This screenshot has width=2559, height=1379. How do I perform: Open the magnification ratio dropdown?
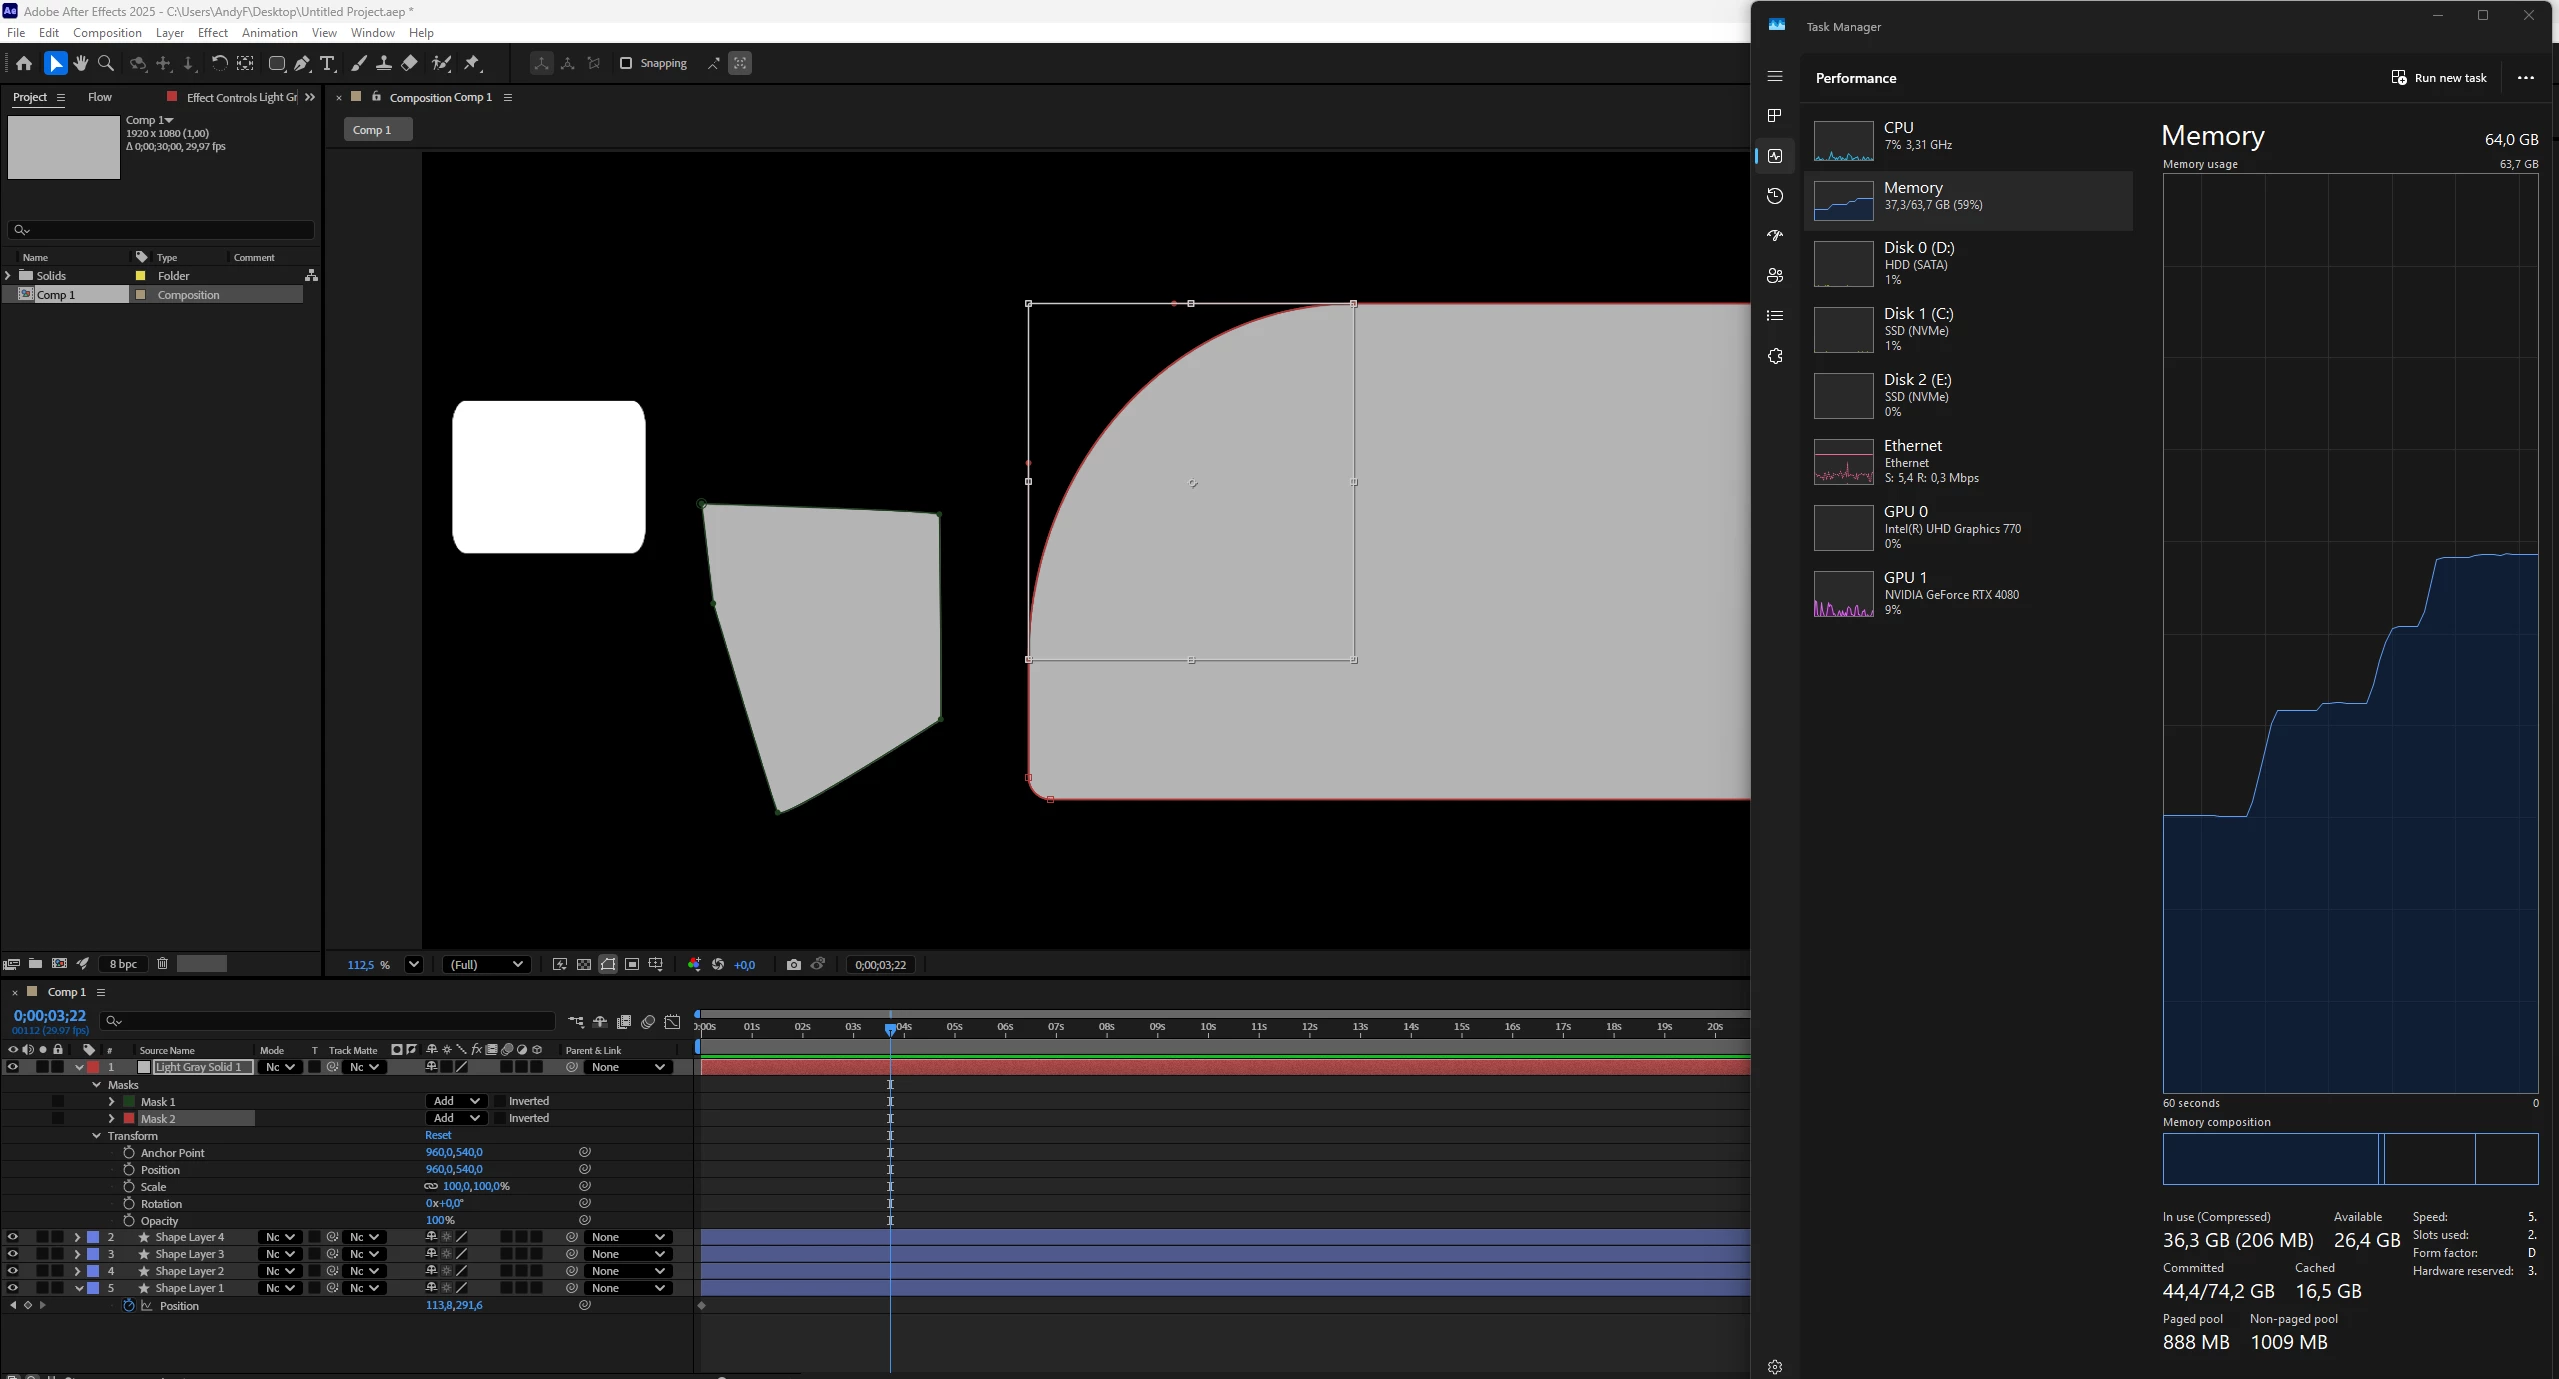coord(413,964)
